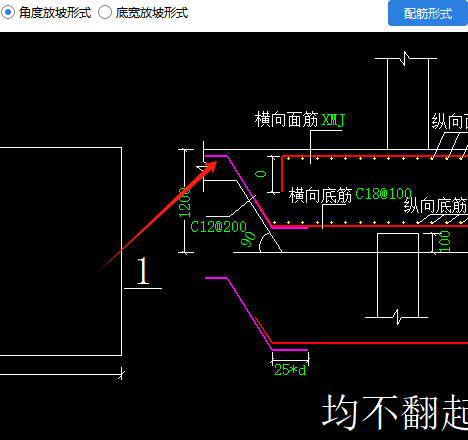Click the green XMJ value beside 横向面筋

pyautogui.click(x=333, y=120)
